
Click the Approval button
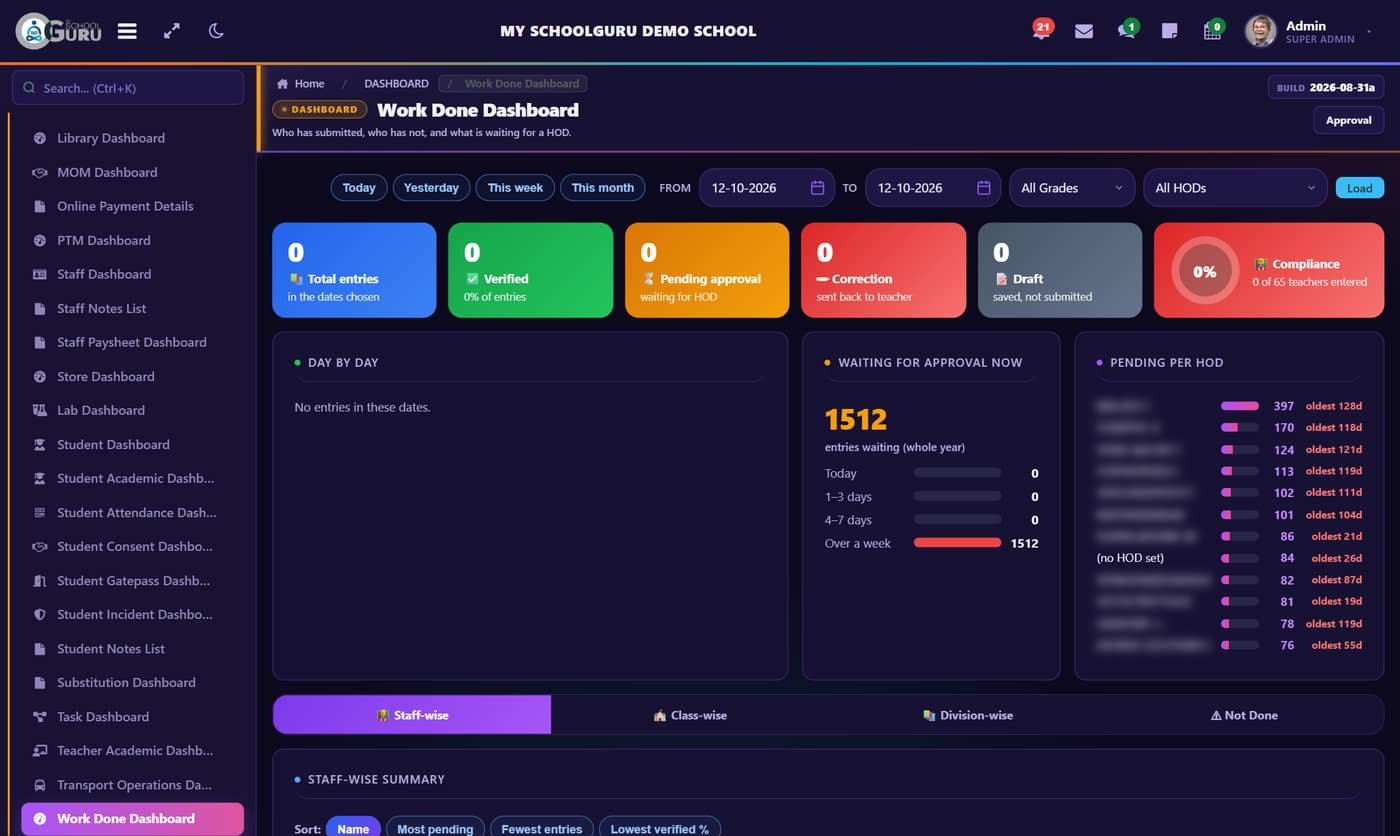pos(1348,120)
